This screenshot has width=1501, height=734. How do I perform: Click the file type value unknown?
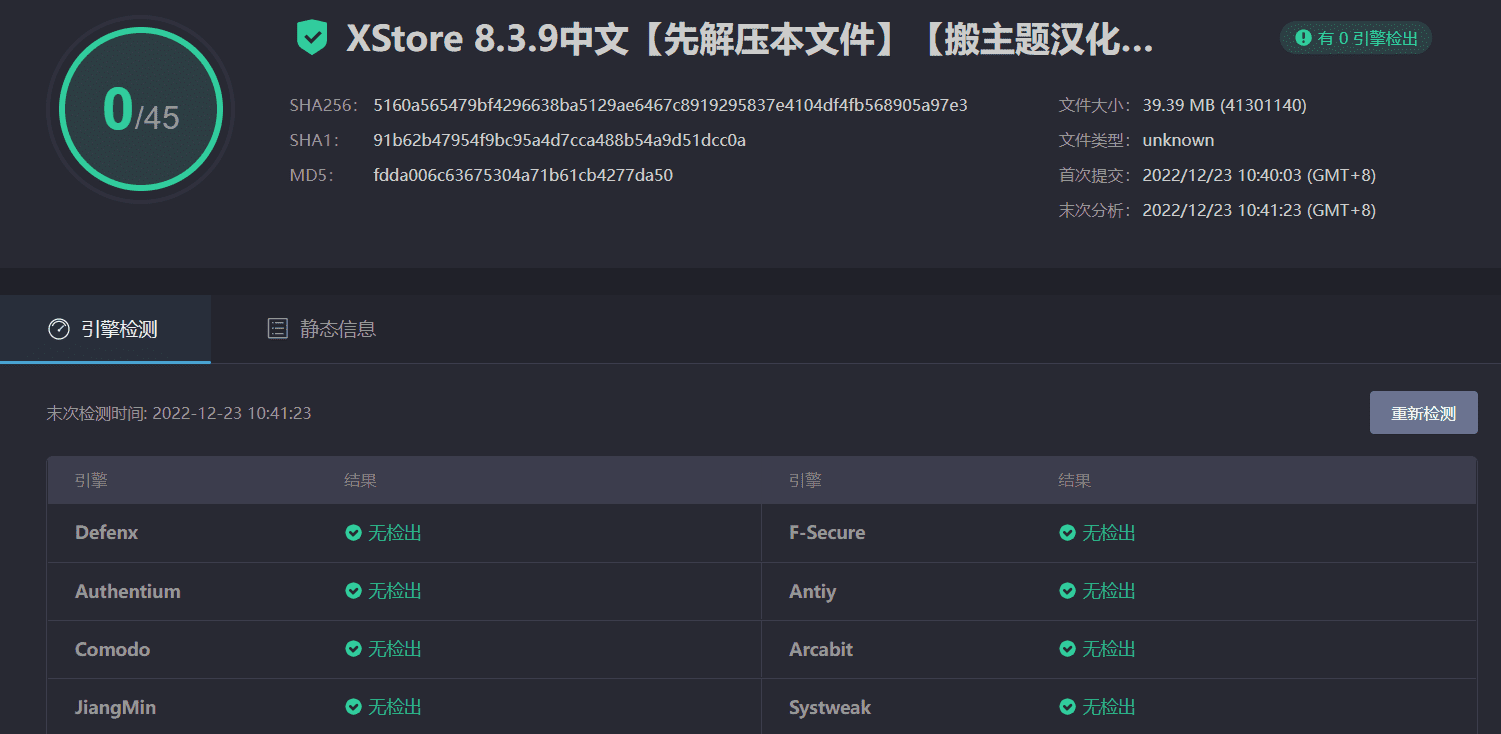pos(1178,140)
